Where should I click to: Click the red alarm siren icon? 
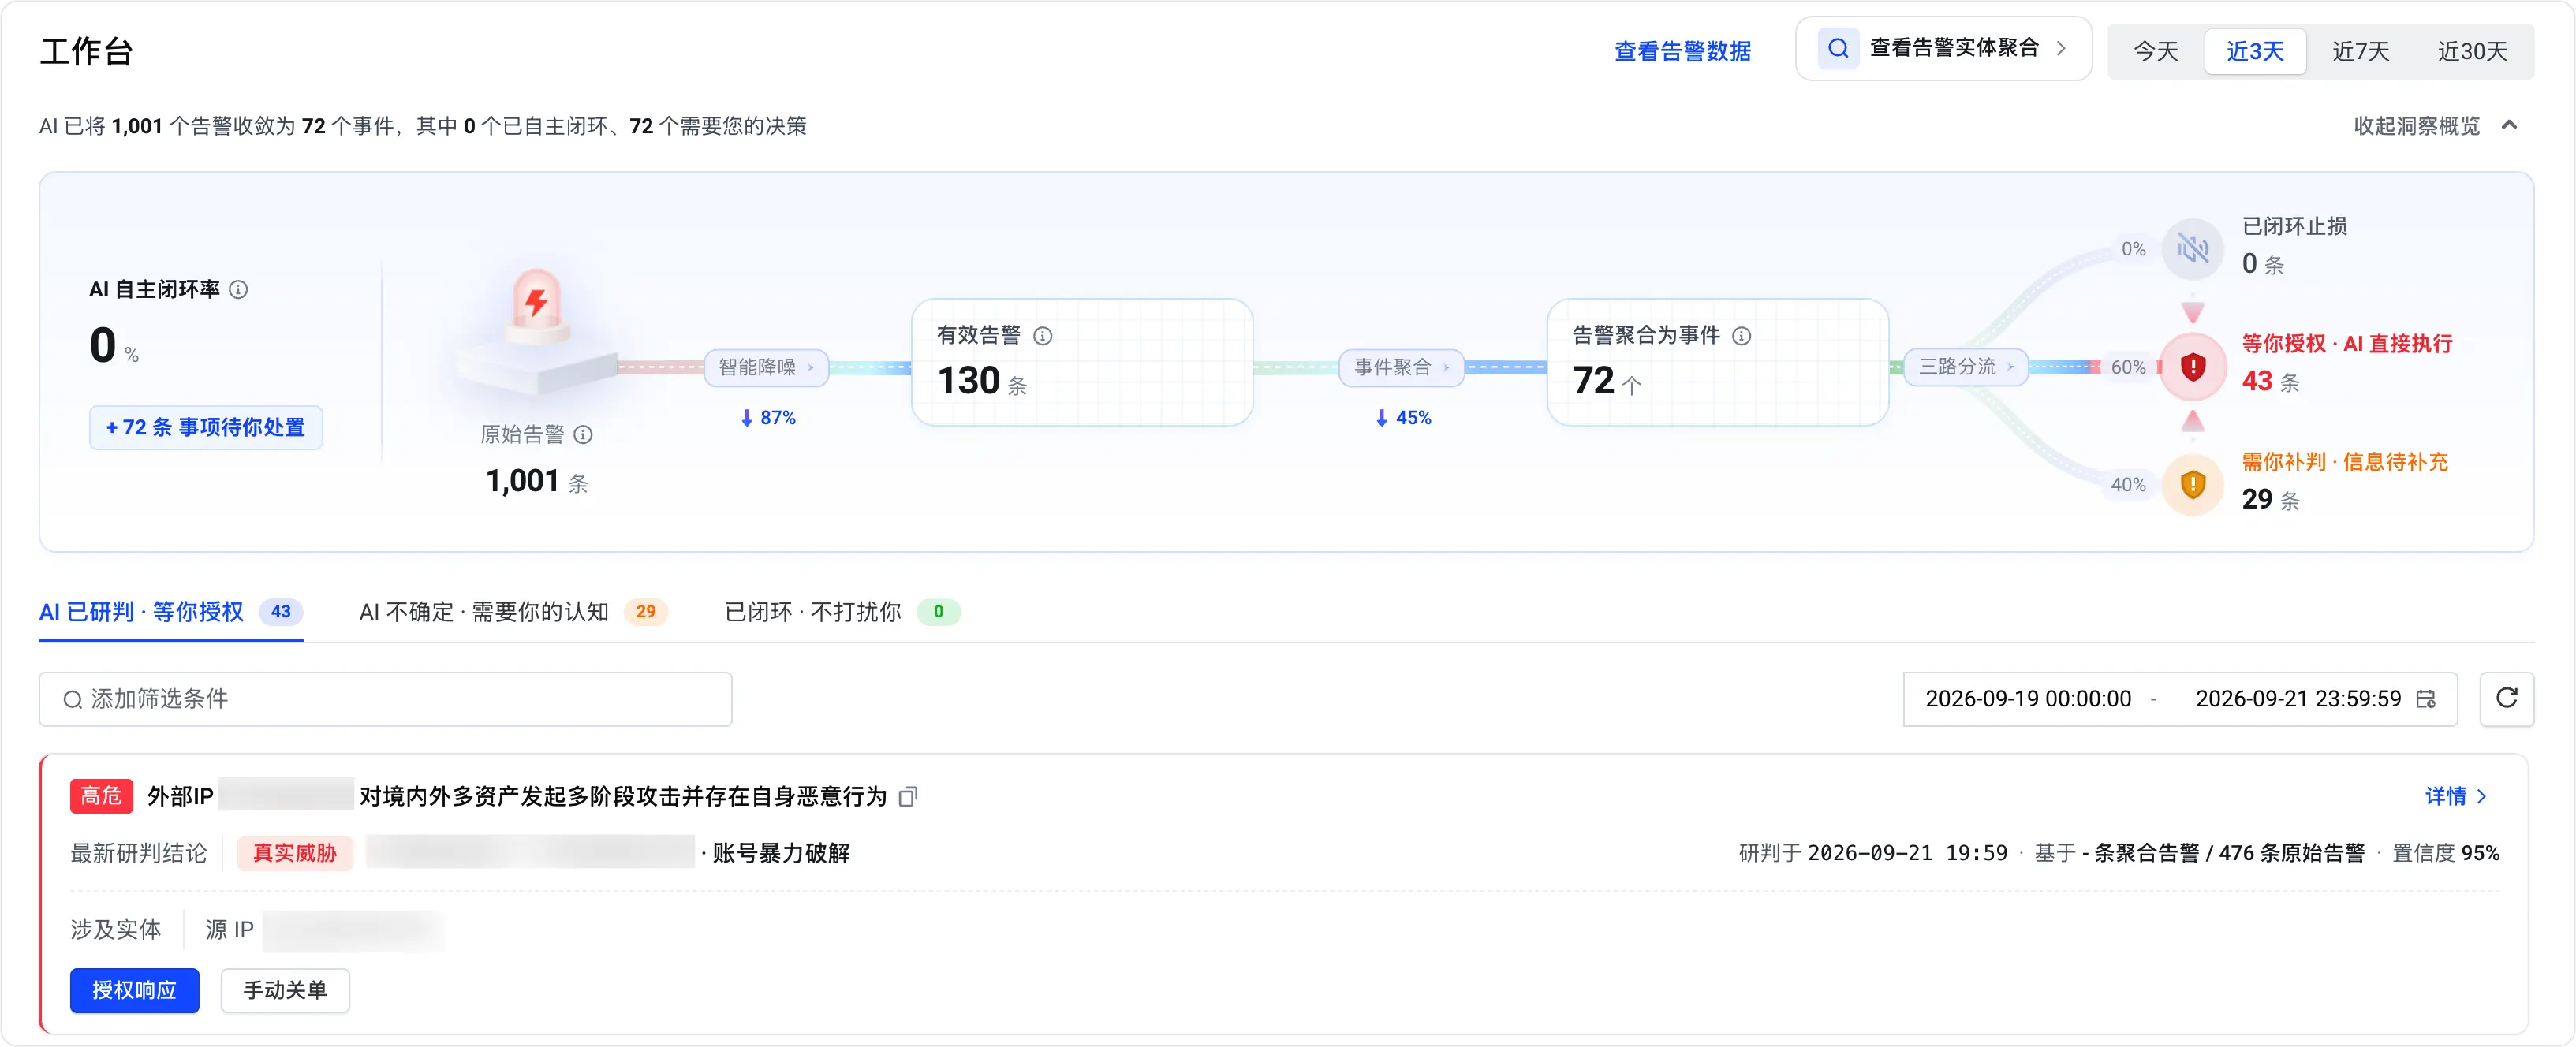pos(537,305)
